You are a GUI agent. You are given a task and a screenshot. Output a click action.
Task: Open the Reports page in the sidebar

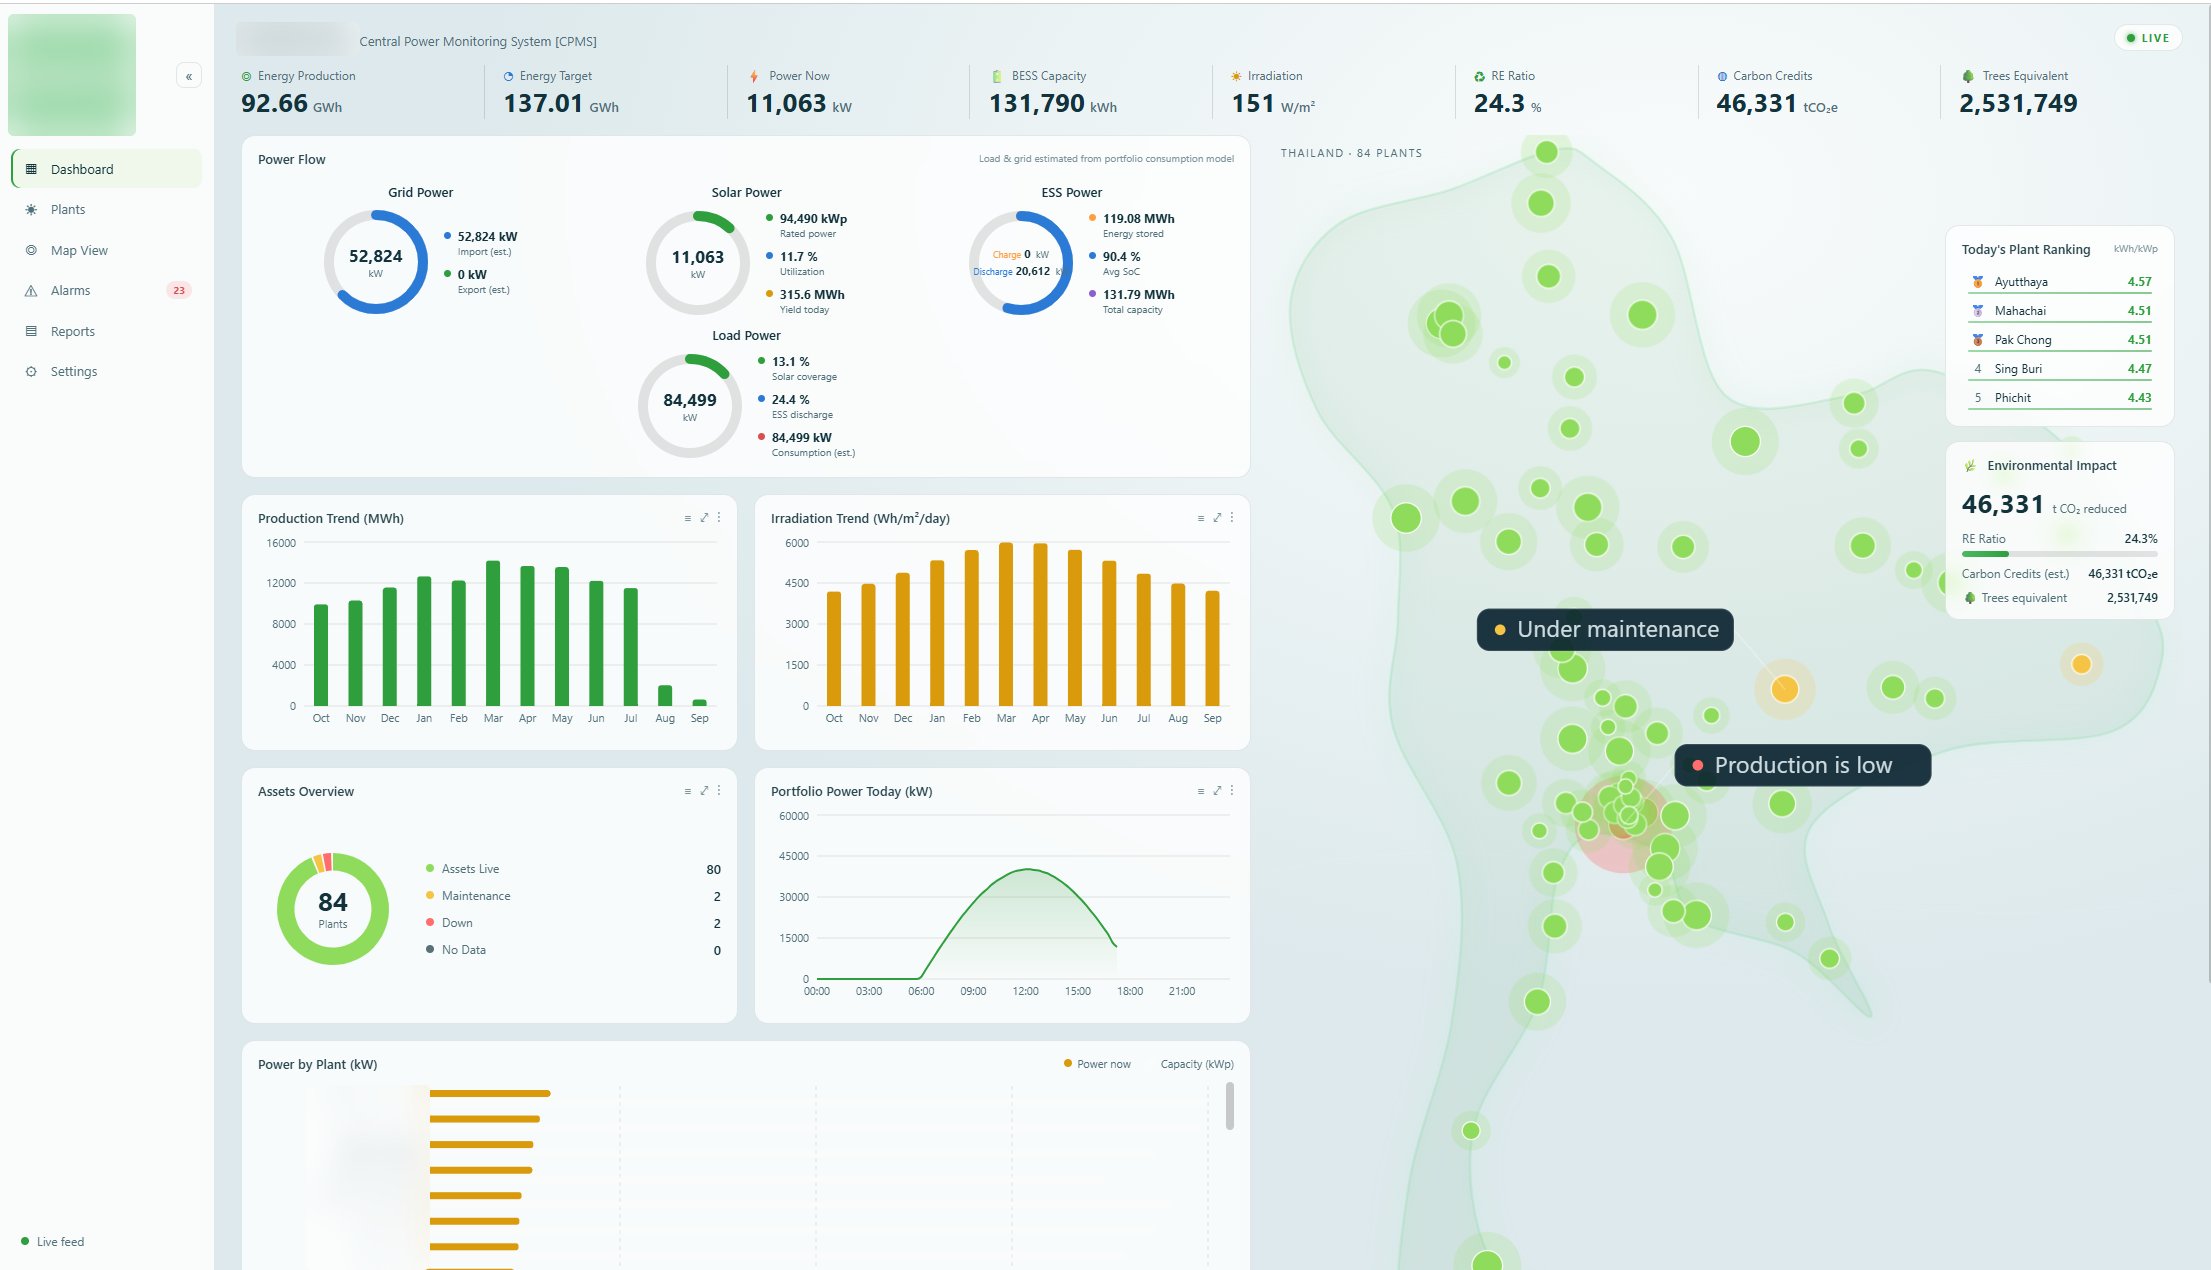coord(107,331)
